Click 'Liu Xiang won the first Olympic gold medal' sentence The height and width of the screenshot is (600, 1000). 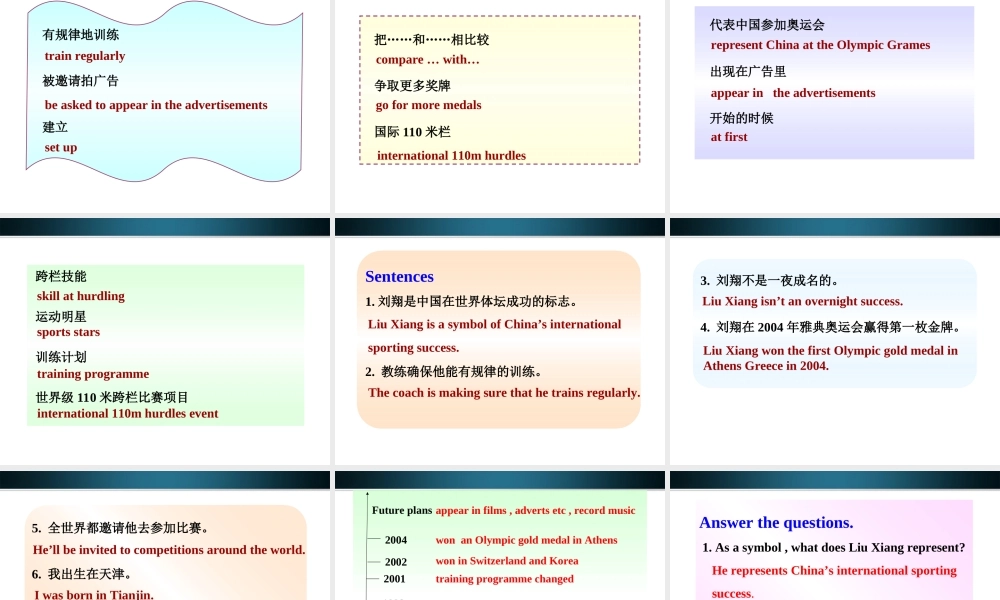[830, 358]
